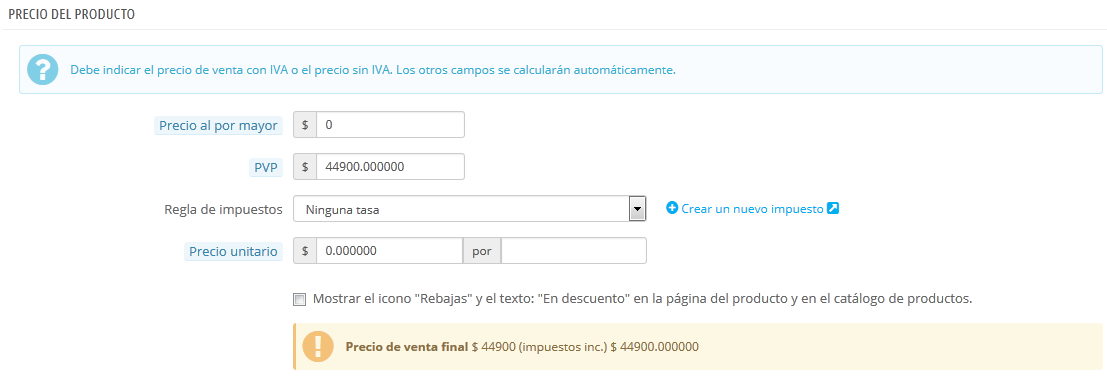Click the external link icon after Crear un nuevo impuesto
Screen dimensions: 1107x382
pos(832,208)
